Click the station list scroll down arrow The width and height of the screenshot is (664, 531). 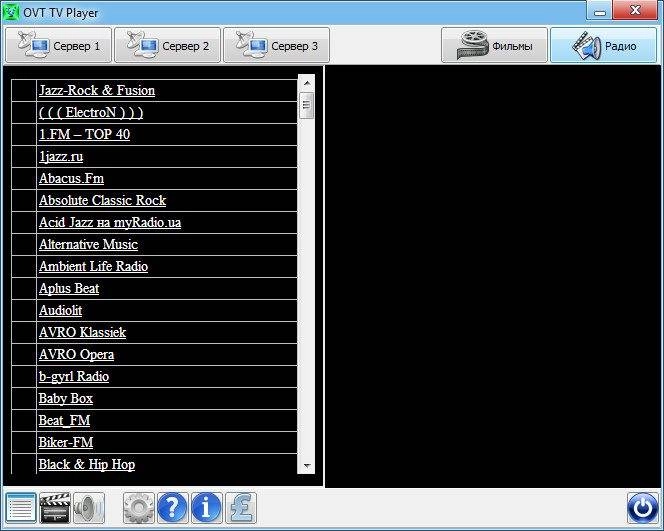click(307, 466)
